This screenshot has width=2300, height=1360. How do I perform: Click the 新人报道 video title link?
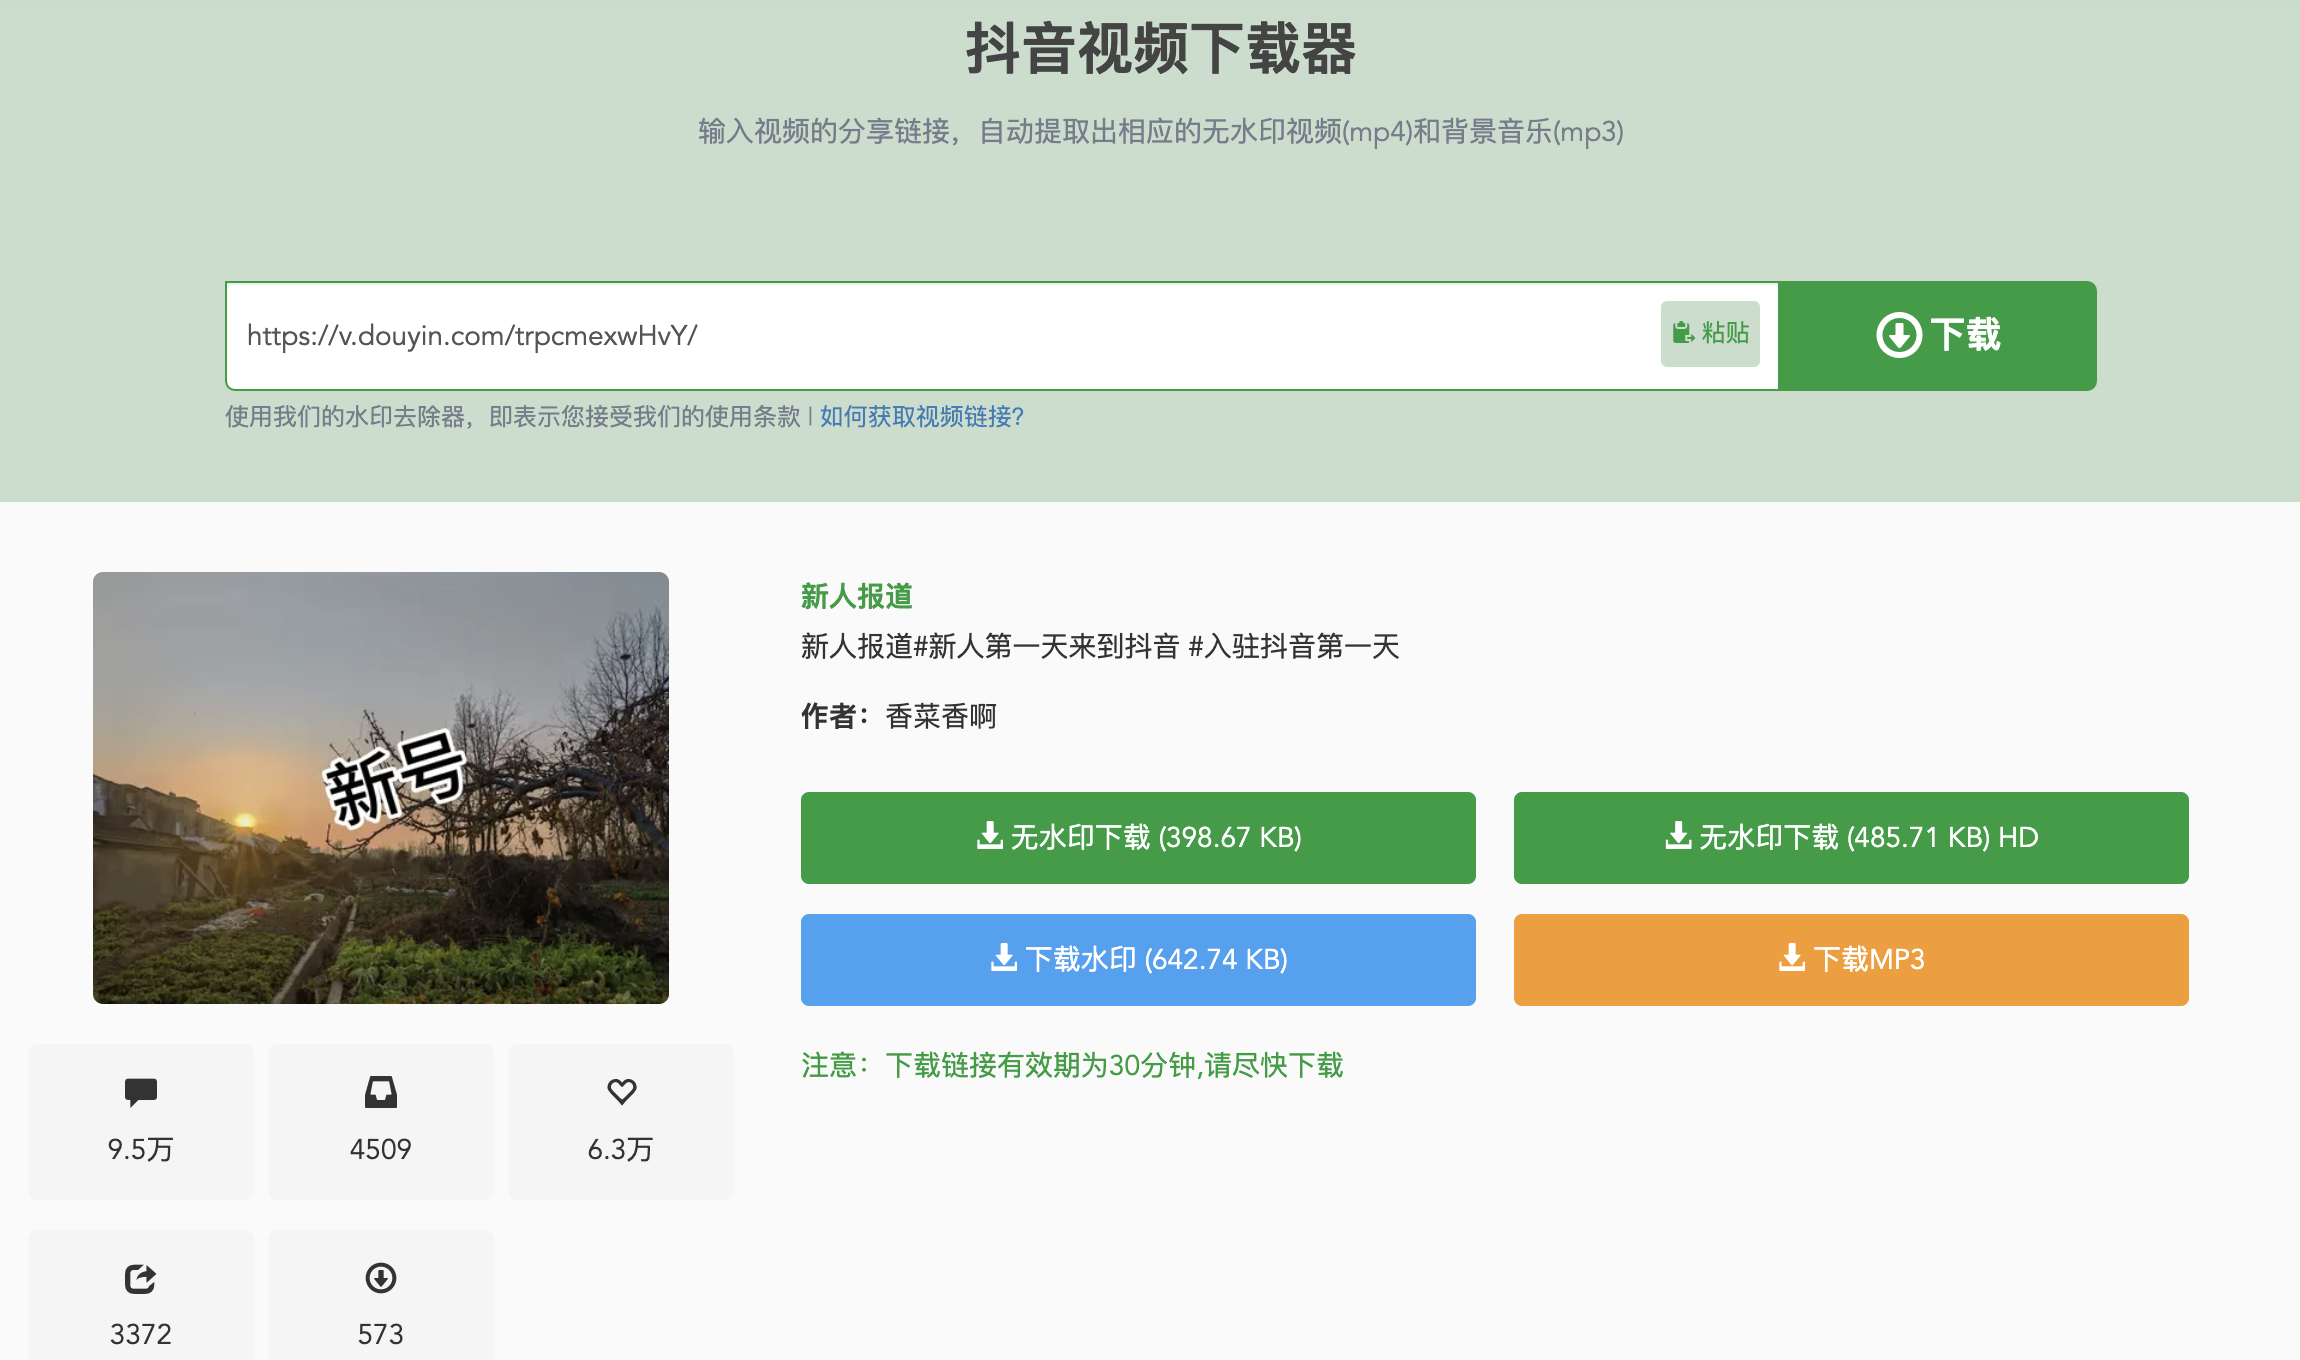point(856,597)
